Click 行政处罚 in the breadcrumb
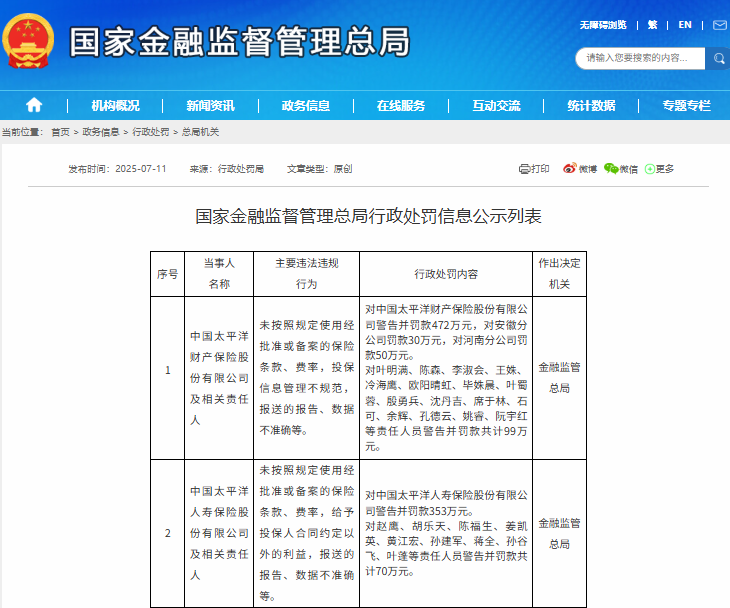730x608 pixels. (151, 132)
